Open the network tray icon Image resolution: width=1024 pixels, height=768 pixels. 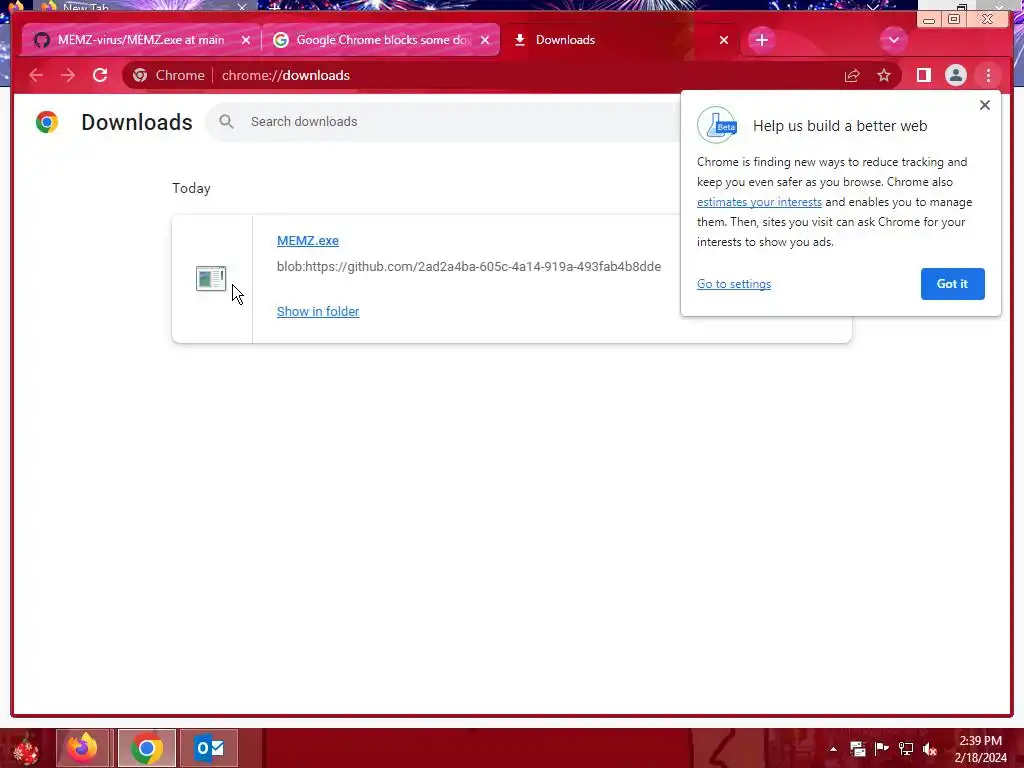(x=906, y=748)
